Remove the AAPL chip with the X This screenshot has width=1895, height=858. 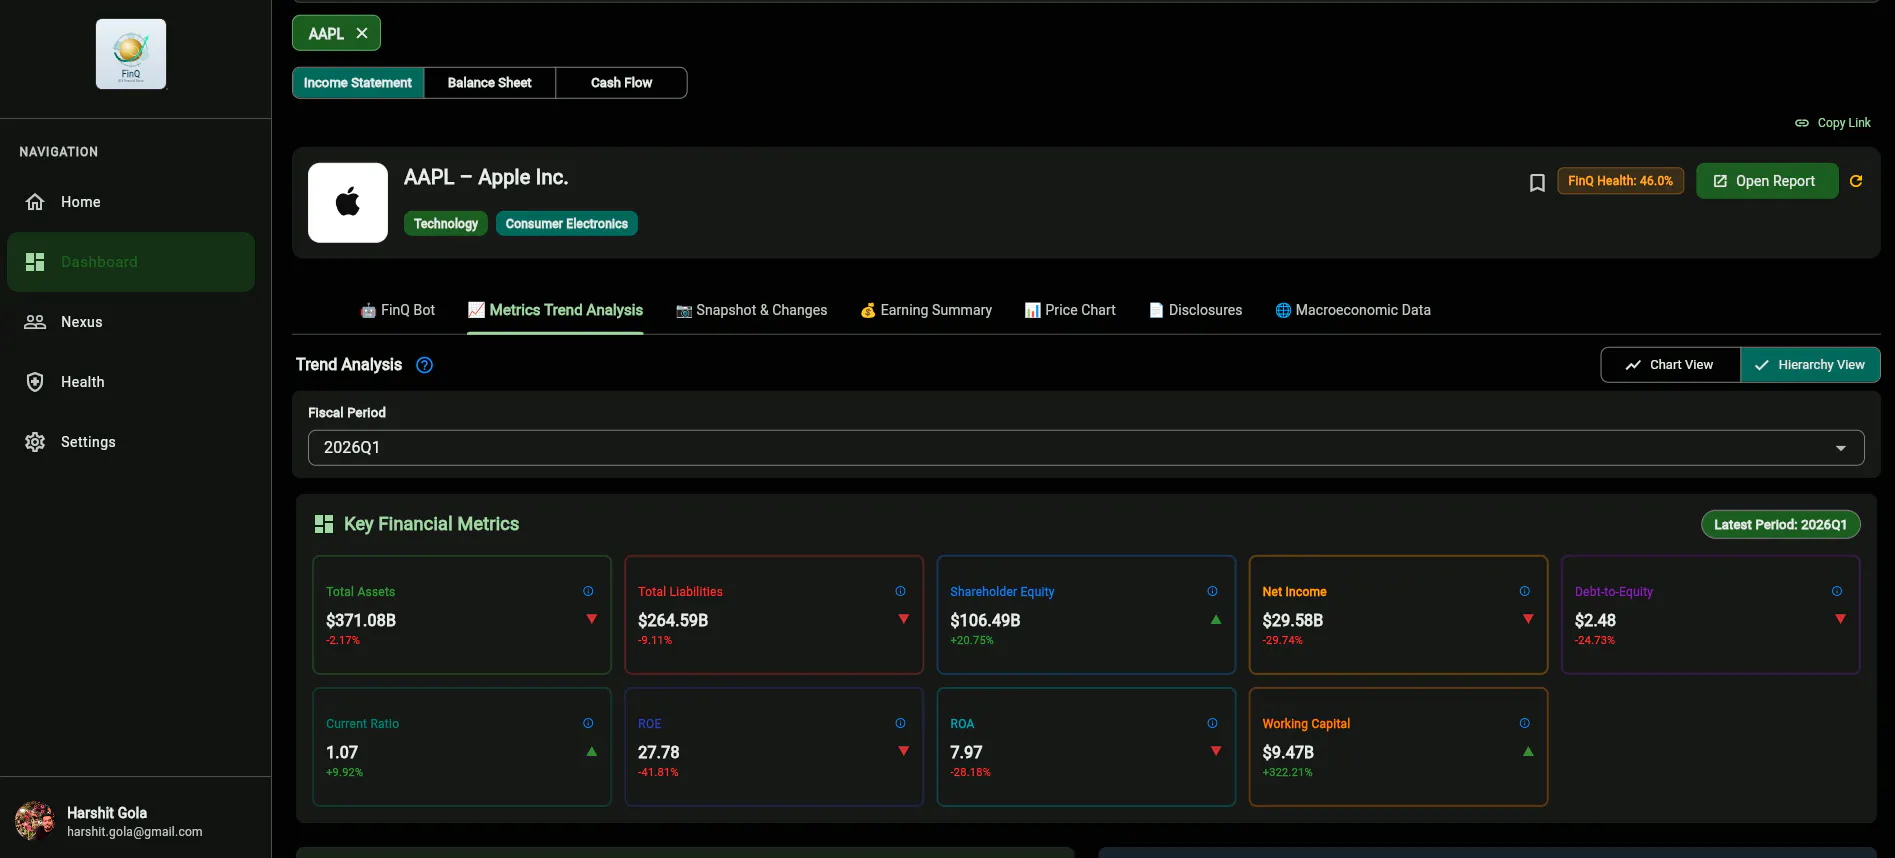[362, 33]
